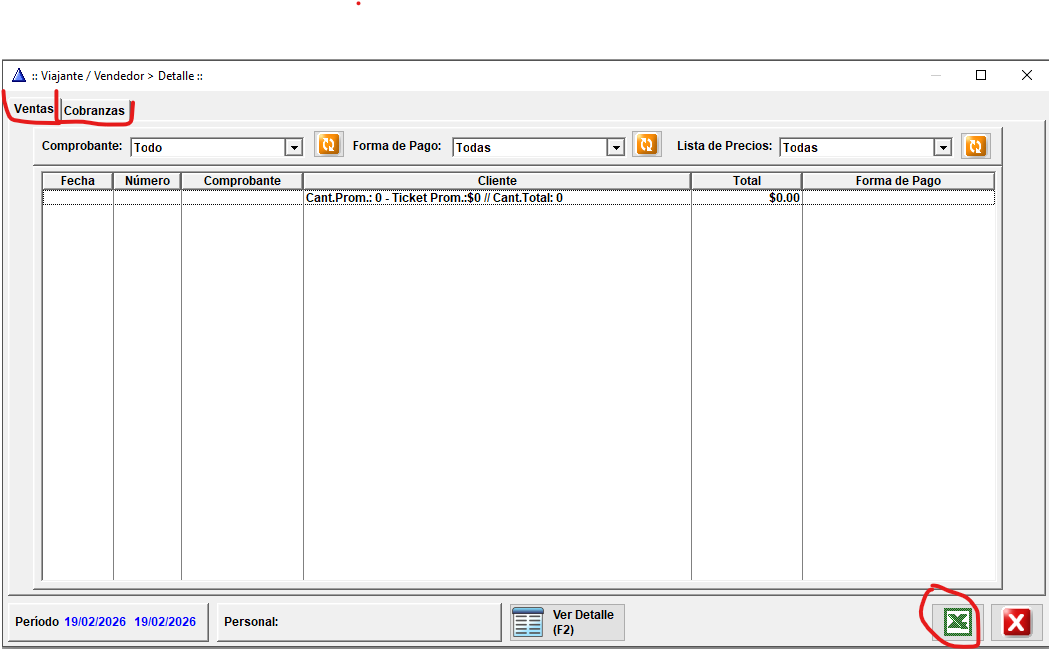Click refresh icon beside Comprobante filter

click(328, 145)
